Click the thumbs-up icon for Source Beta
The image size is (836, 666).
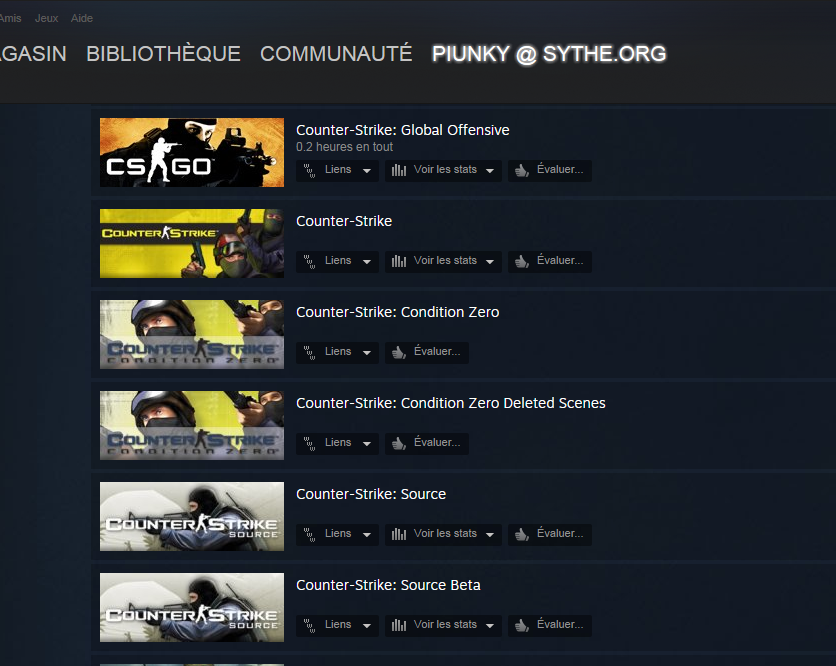522,625
